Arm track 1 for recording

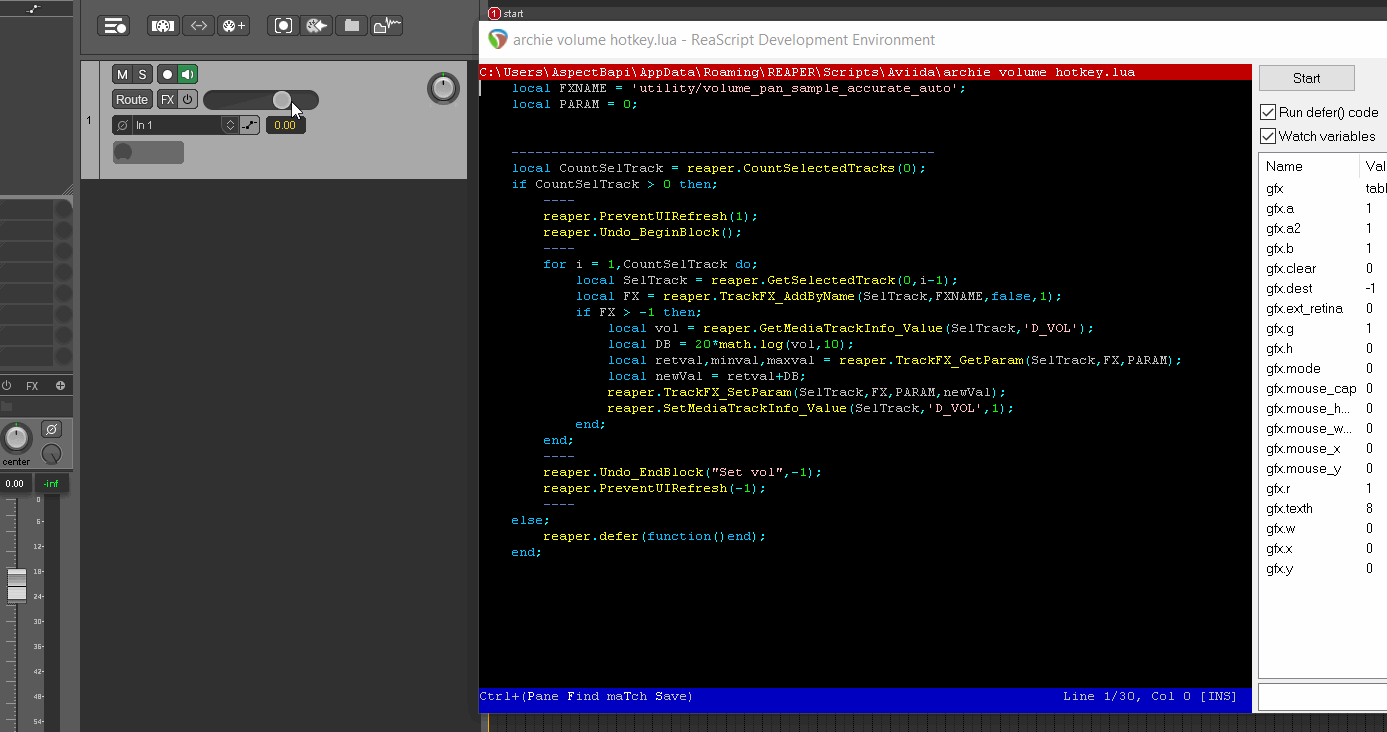coord(167,75)
